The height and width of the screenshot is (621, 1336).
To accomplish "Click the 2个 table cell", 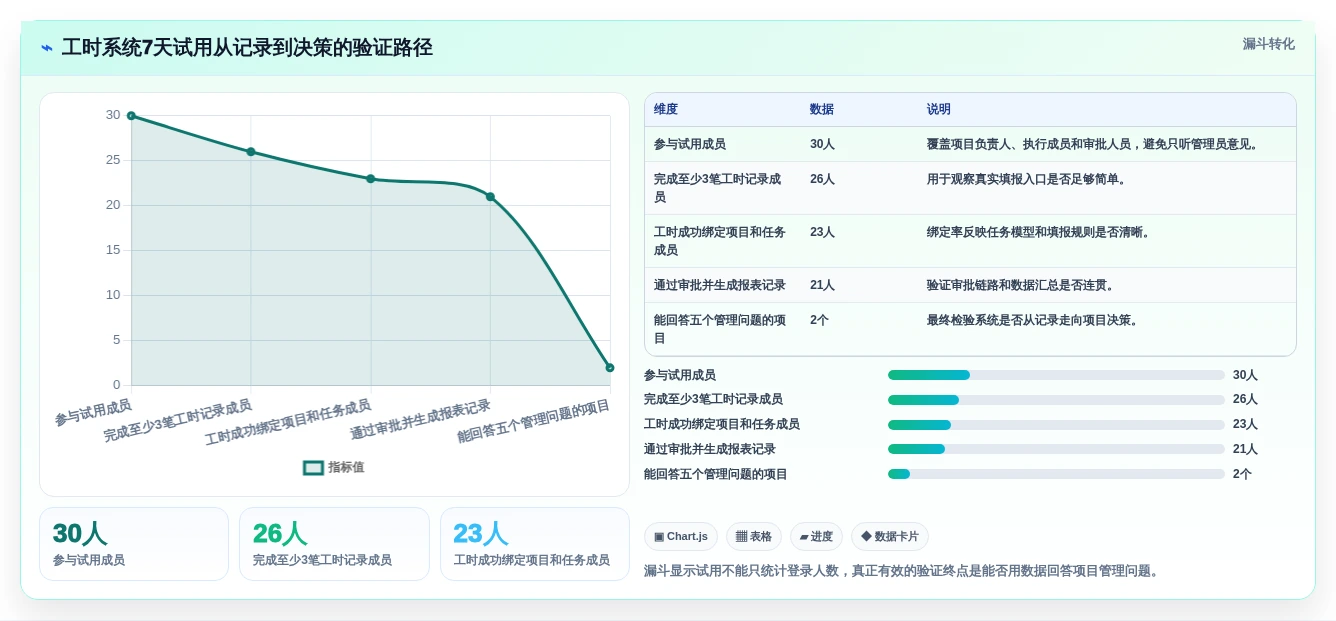I will pyautogui.click(x=819, y=320).
